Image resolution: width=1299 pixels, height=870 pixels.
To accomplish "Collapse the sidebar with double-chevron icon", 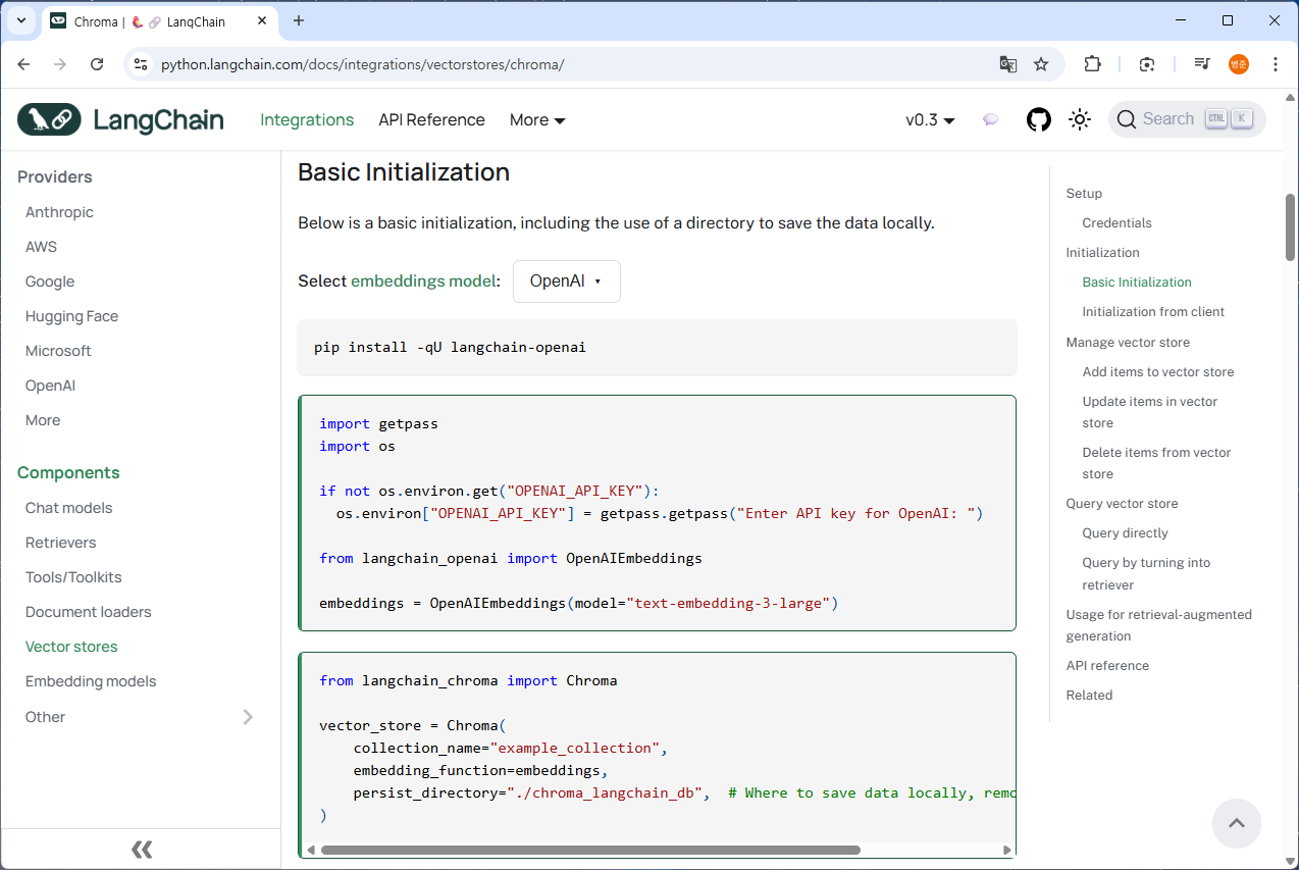I will (x=142, y=849).
